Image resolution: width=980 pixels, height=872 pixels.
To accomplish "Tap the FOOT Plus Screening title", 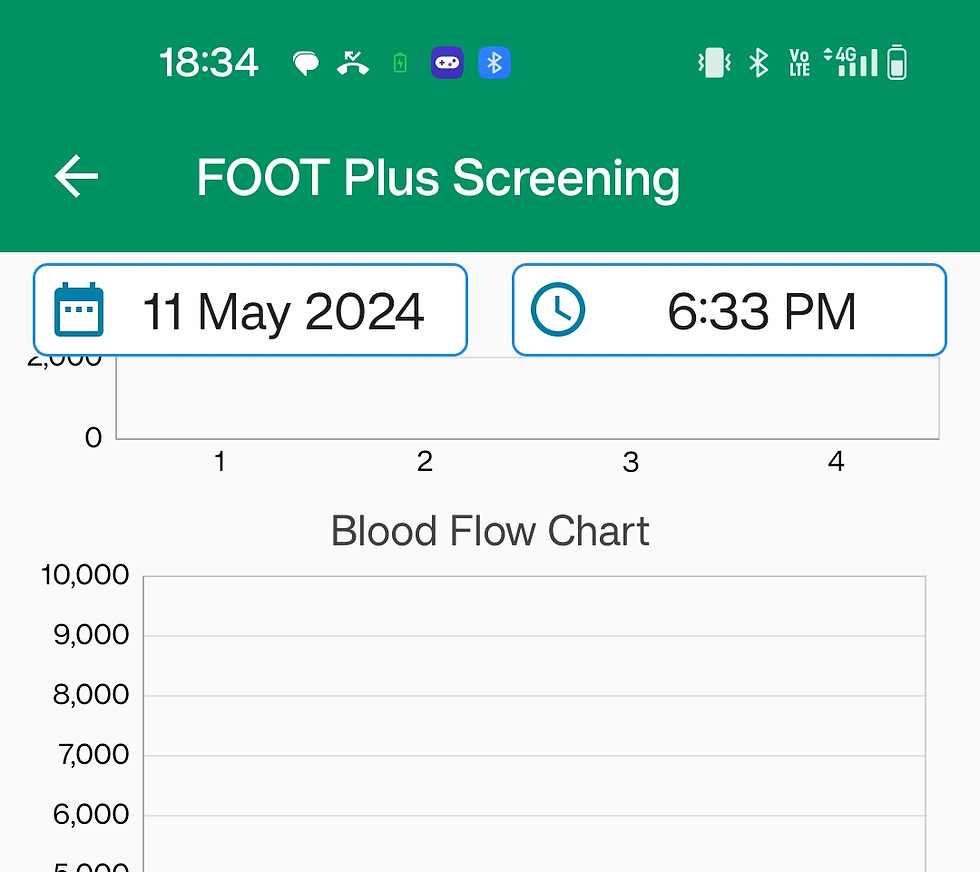I will click(438, 178).
